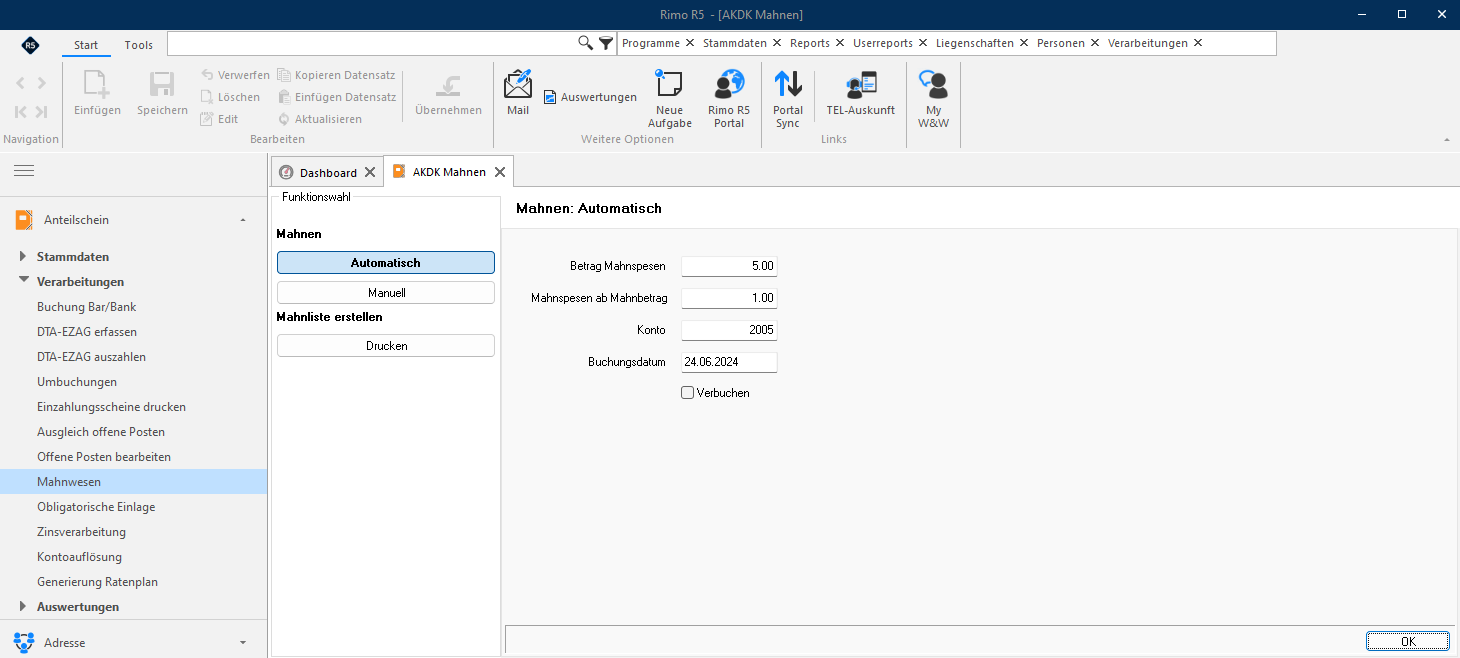
Task: Click the R5 application logo
Action: click(30, 45)
